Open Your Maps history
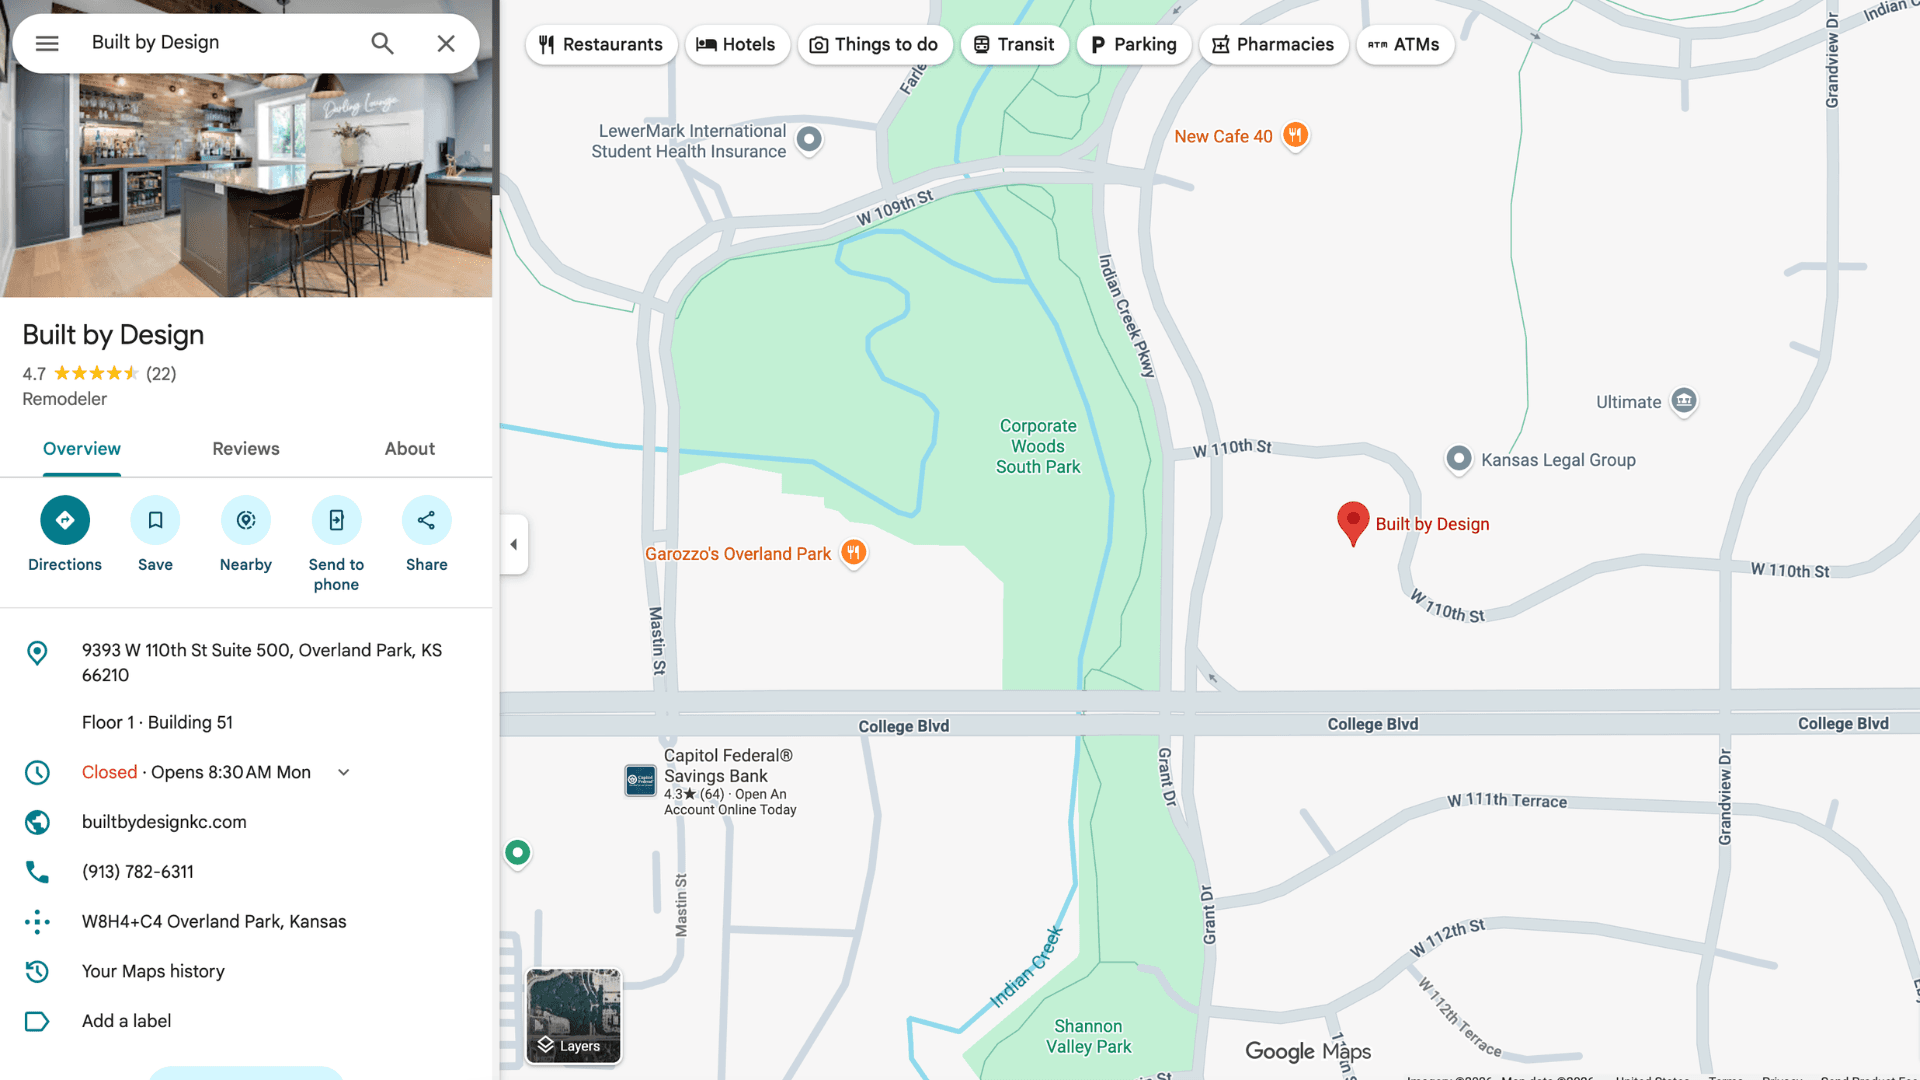The width and height of the screenshot is (1920, 1080). 153,971
